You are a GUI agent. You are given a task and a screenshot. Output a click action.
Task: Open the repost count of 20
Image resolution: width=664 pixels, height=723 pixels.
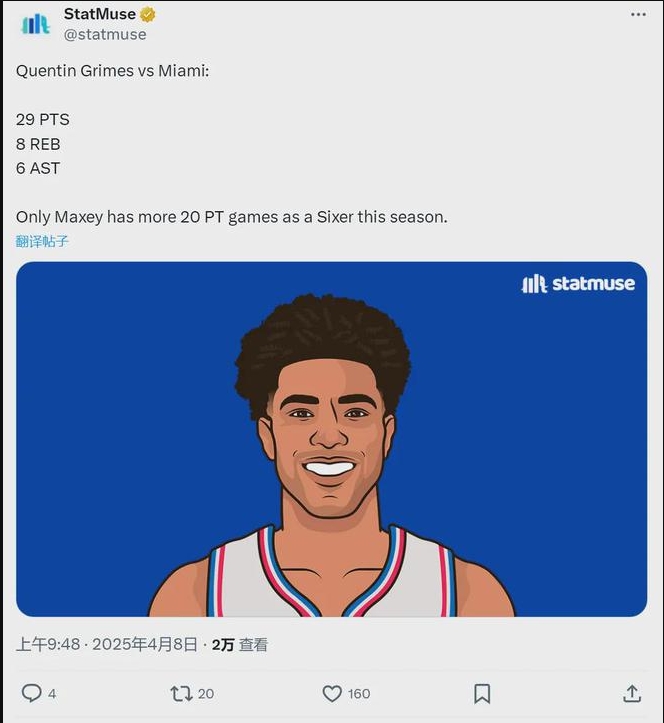click(x=206, y=693)
